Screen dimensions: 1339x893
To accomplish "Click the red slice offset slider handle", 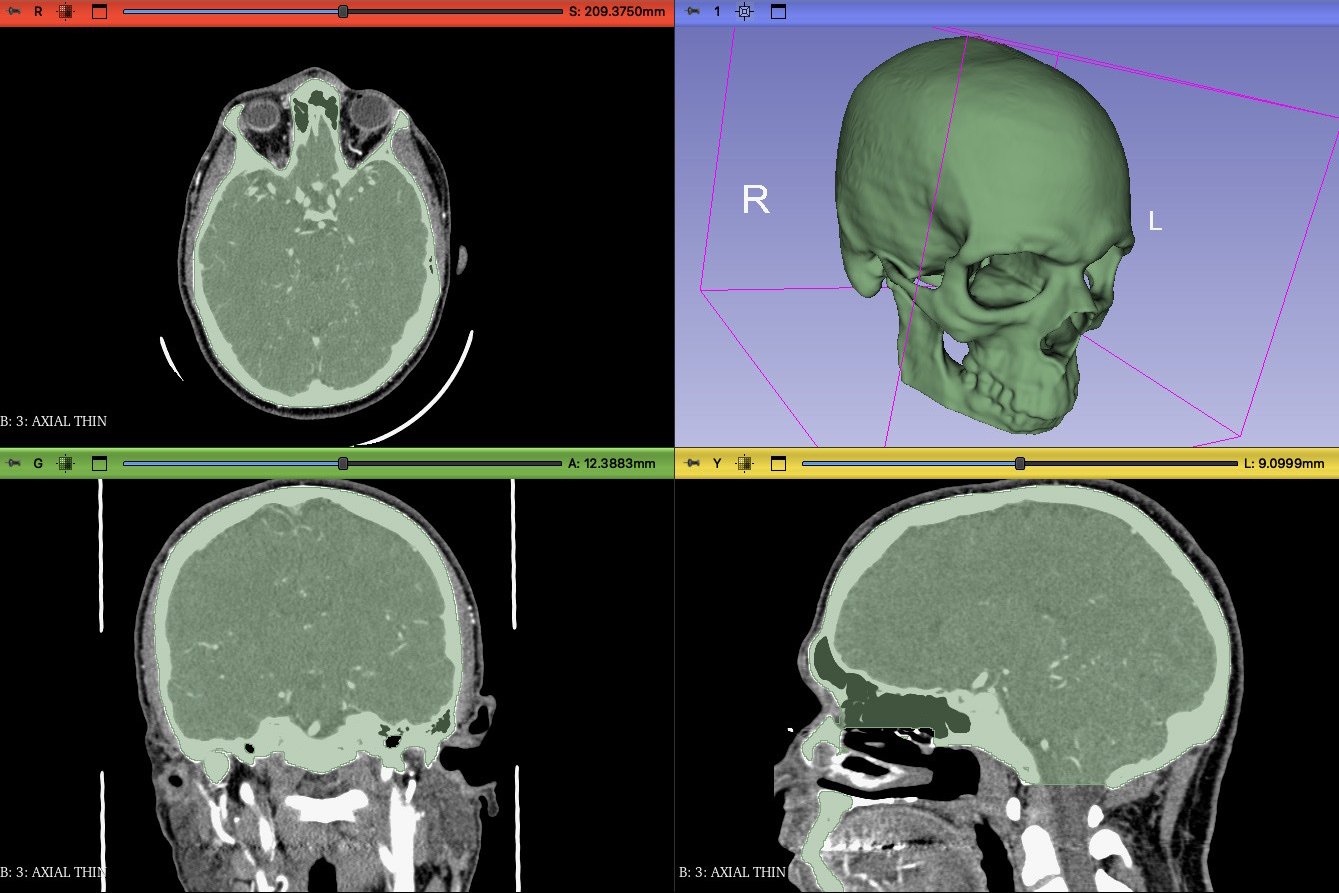I will (343, 12).
